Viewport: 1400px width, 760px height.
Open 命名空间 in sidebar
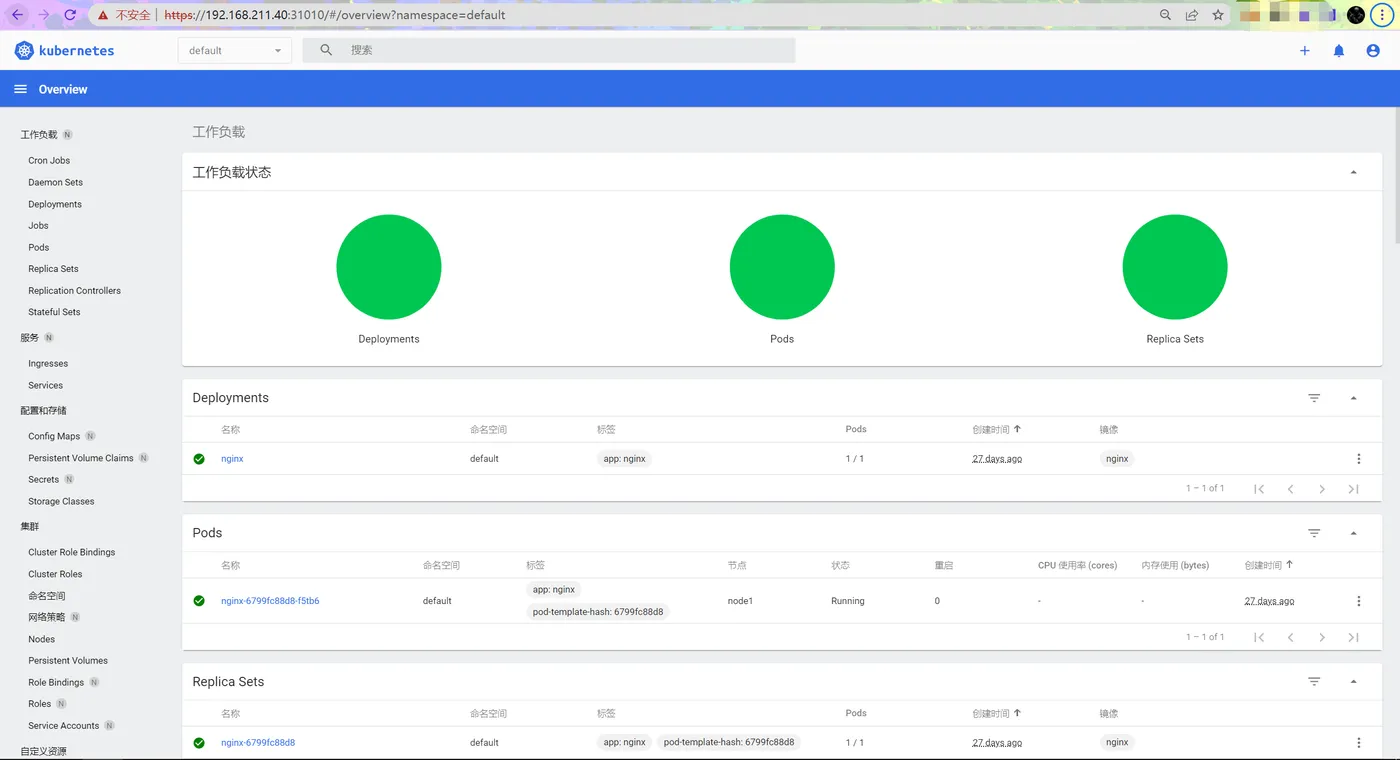[47, 596]
